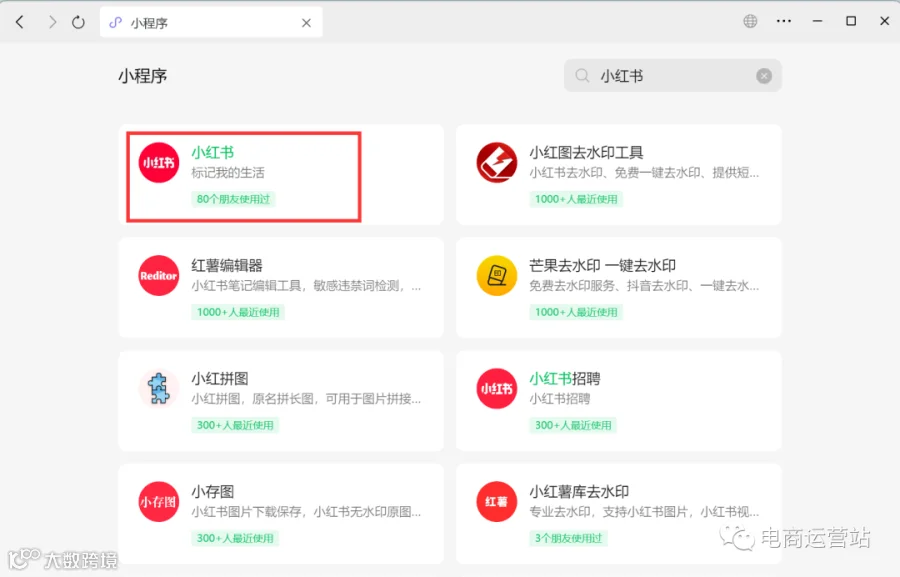Click the 80个朋友使用过 tag

(x=233, y=199)
